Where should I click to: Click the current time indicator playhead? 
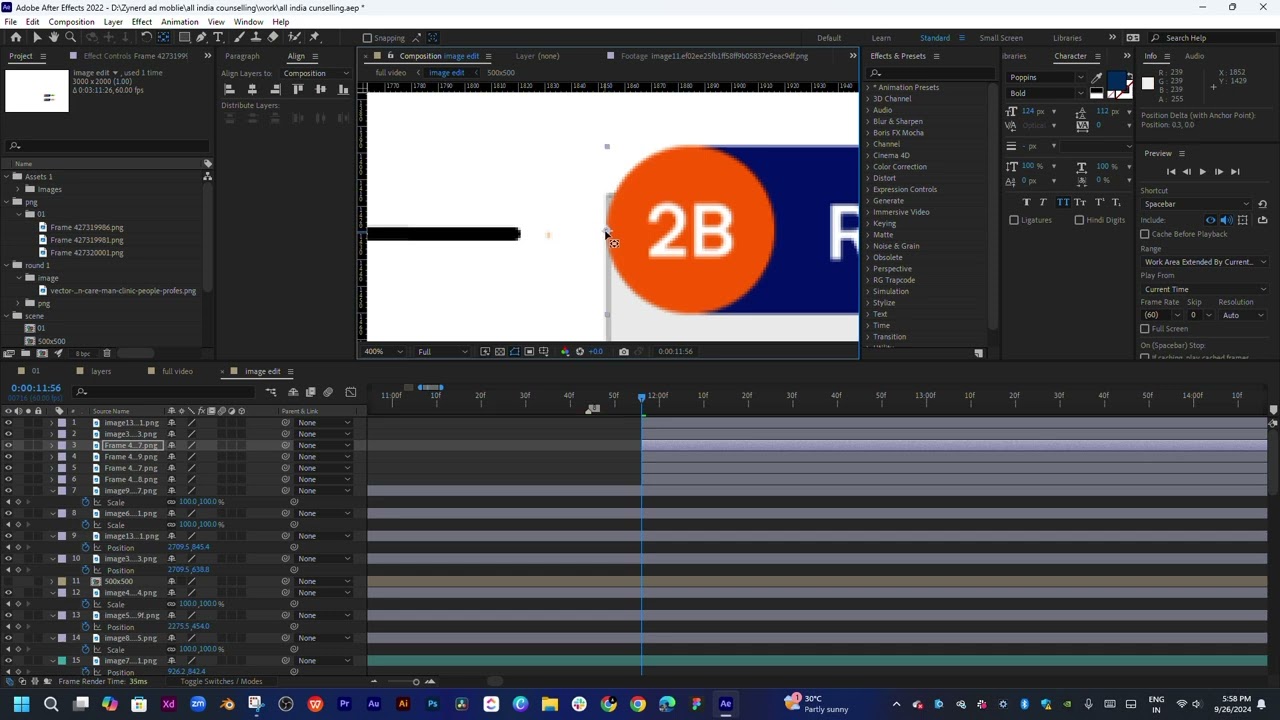(x=641, y=397)
